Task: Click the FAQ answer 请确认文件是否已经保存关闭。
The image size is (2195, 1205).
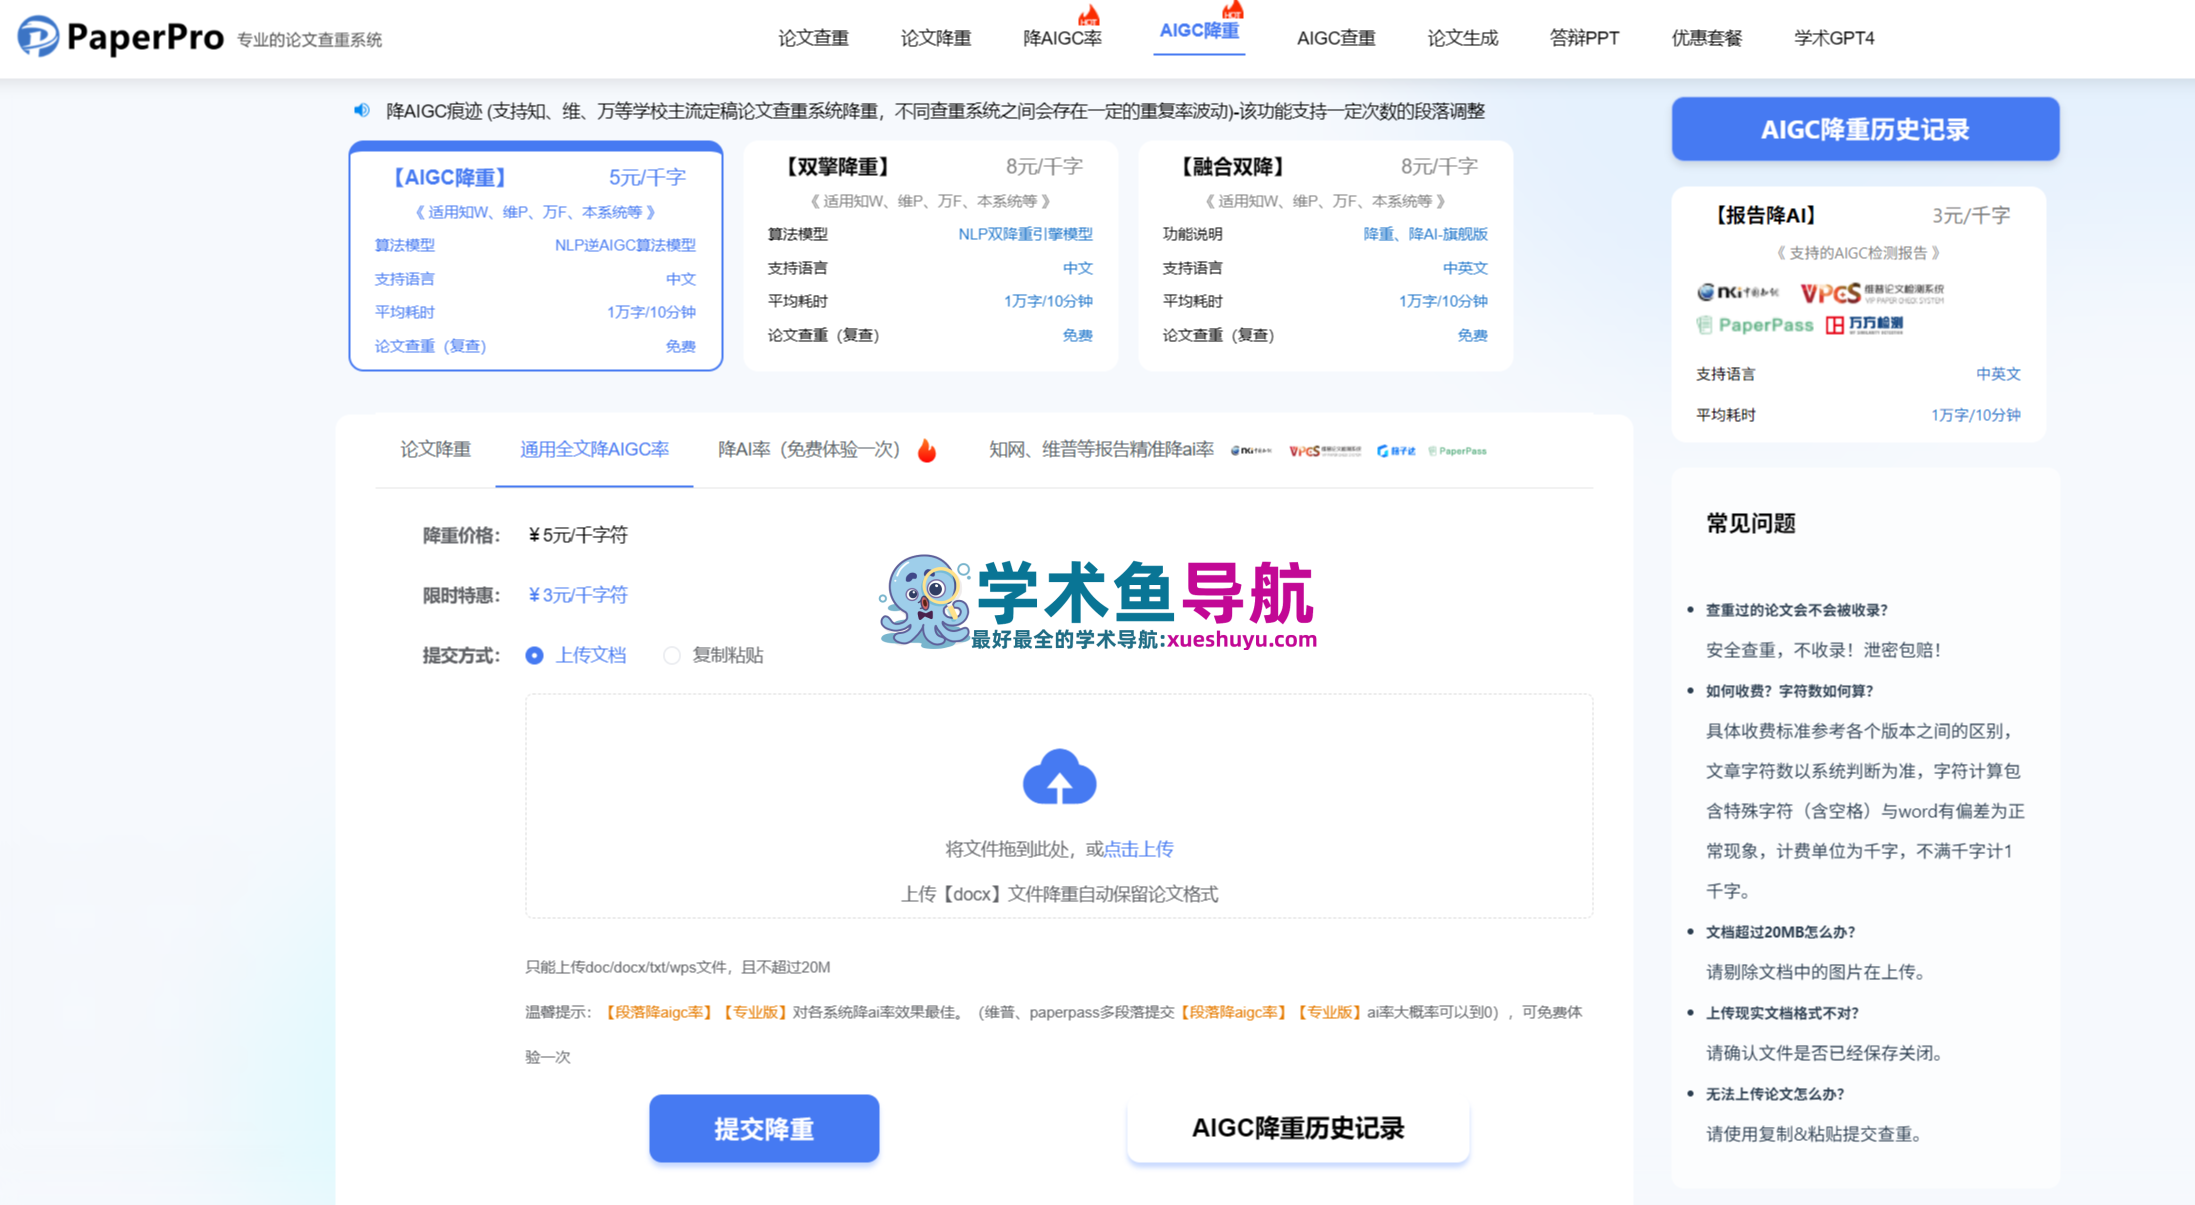Action: (1825, 1053)
